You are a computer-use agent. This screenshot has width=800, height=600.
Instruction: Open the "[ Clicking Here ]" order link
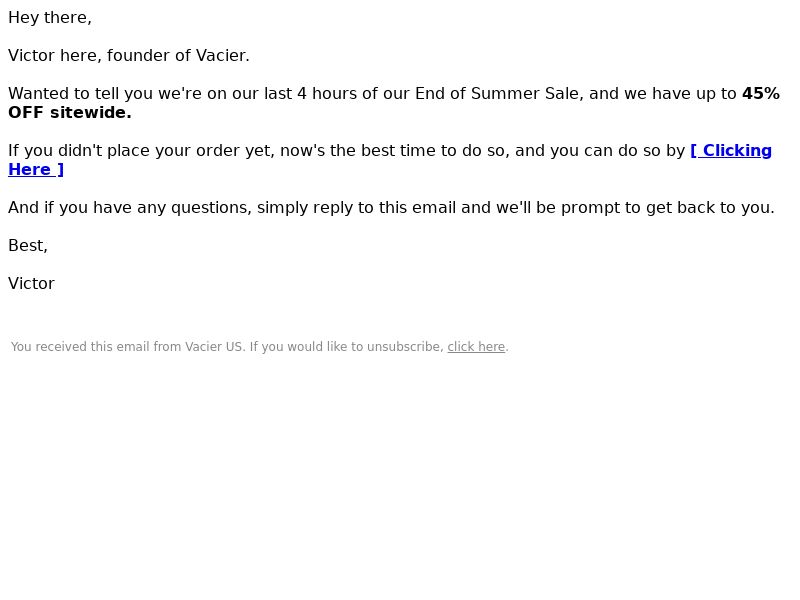[x=731, y=151]
